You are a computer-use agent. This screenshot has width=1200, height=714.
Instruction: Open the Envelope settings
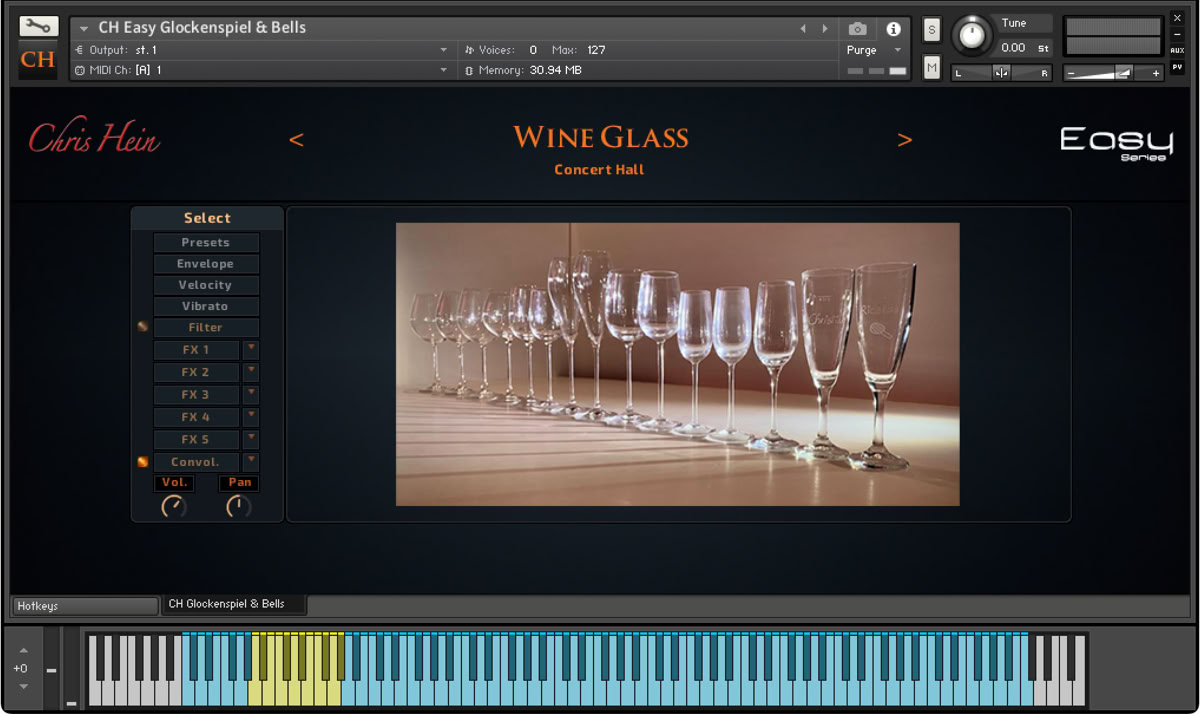[x=205, y=264]
